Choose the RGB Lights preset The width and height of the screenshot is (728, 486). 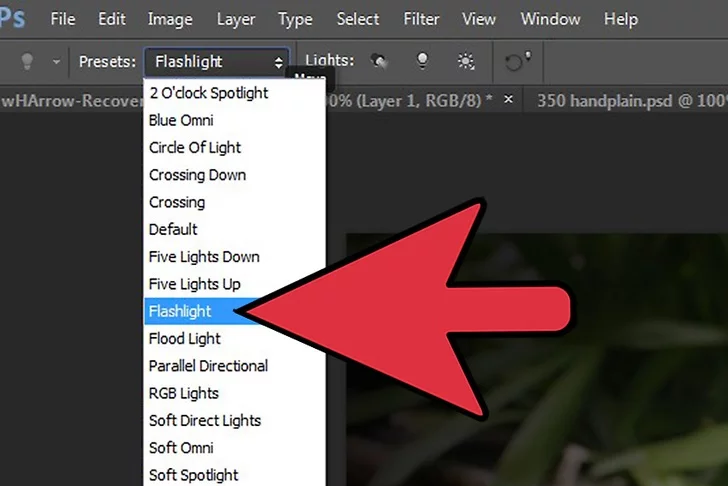[184, 393]
